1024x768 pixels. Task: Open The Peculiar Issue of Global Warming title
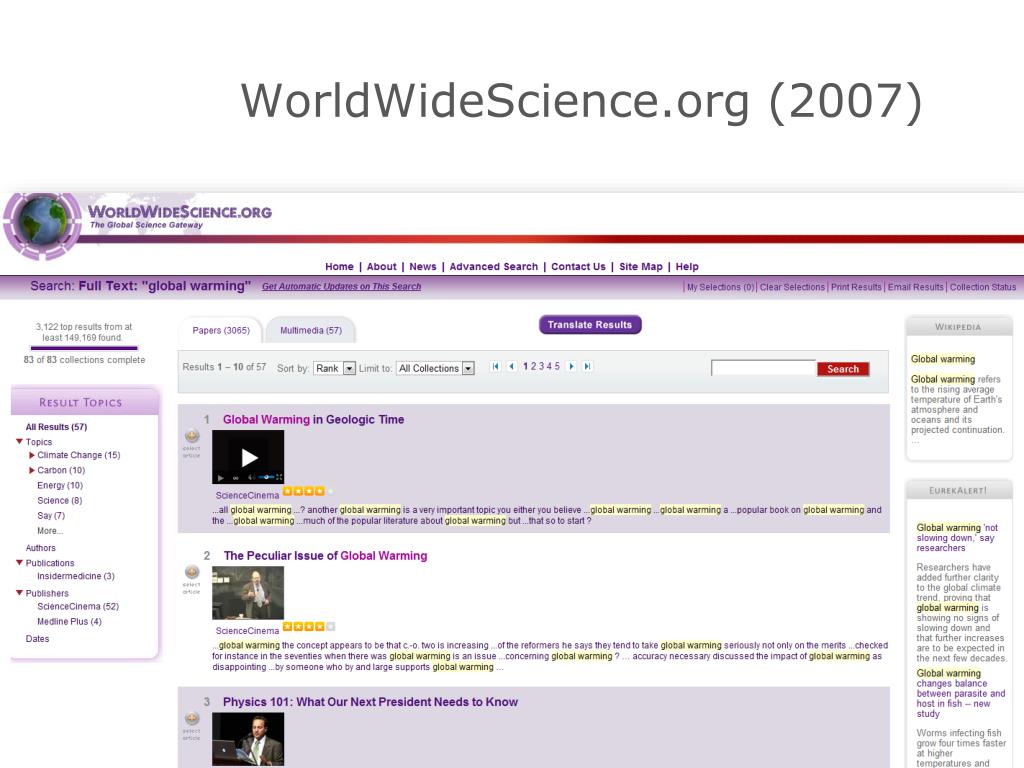[x=325, y=556]
